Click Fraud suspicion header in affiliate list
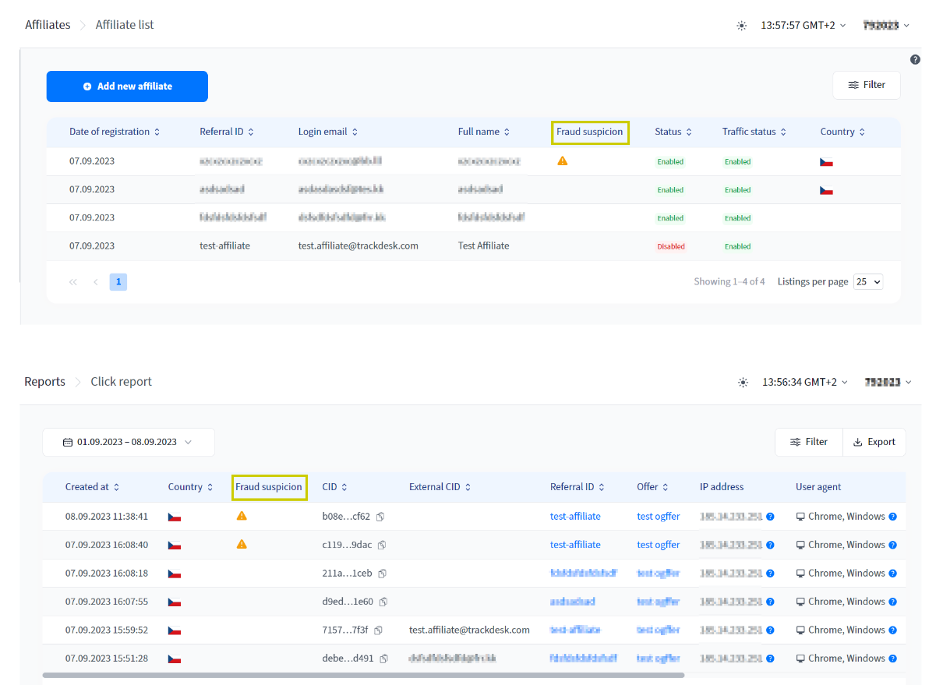This screenshot has width=936, height=686. coord(590,132)
